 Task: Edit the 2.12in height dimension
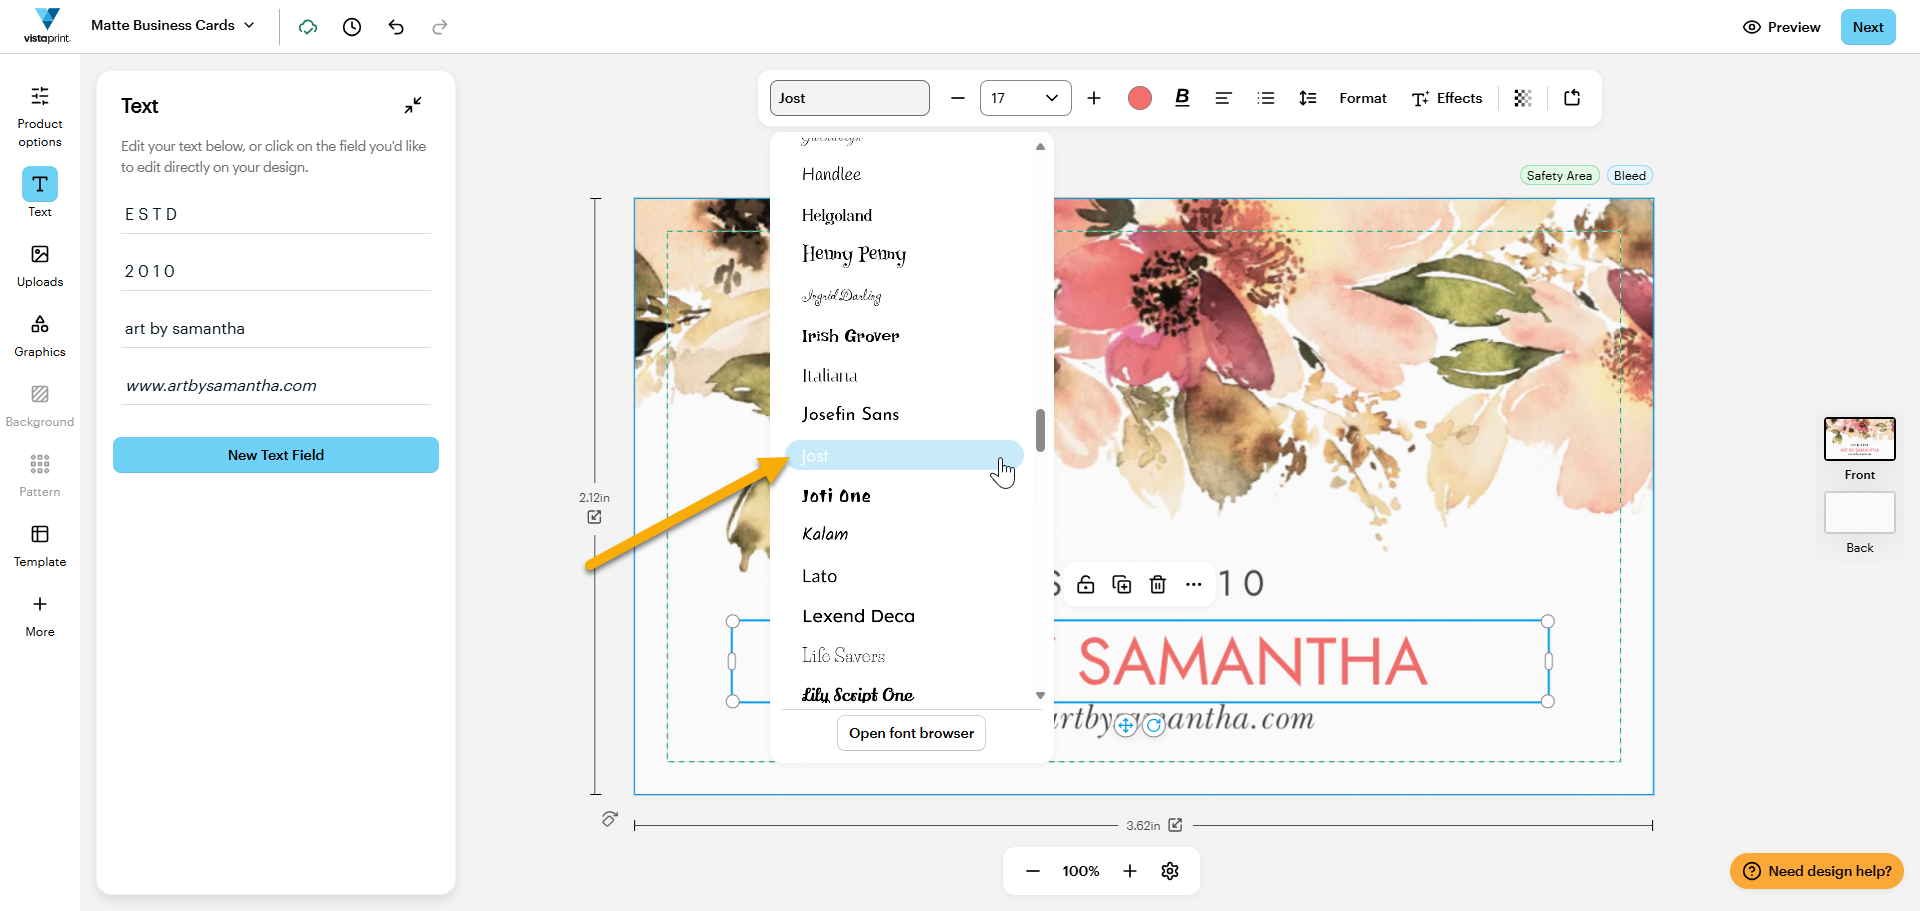594,517
